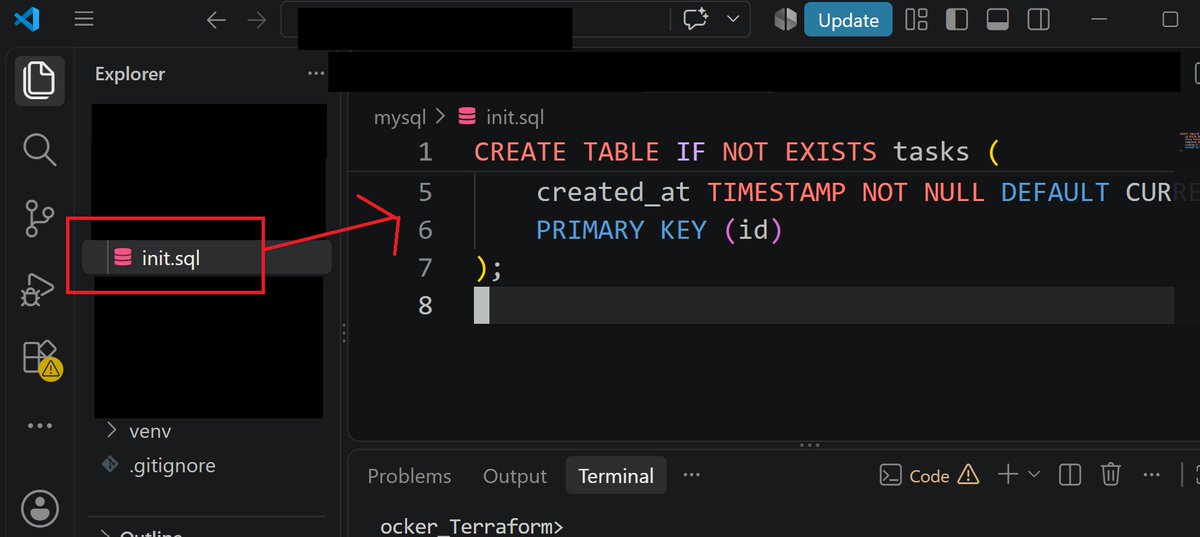The height and width of the screenshot is (537, 1200).
Task: Maximize the VS Code window
Action: pos(1170,19)
